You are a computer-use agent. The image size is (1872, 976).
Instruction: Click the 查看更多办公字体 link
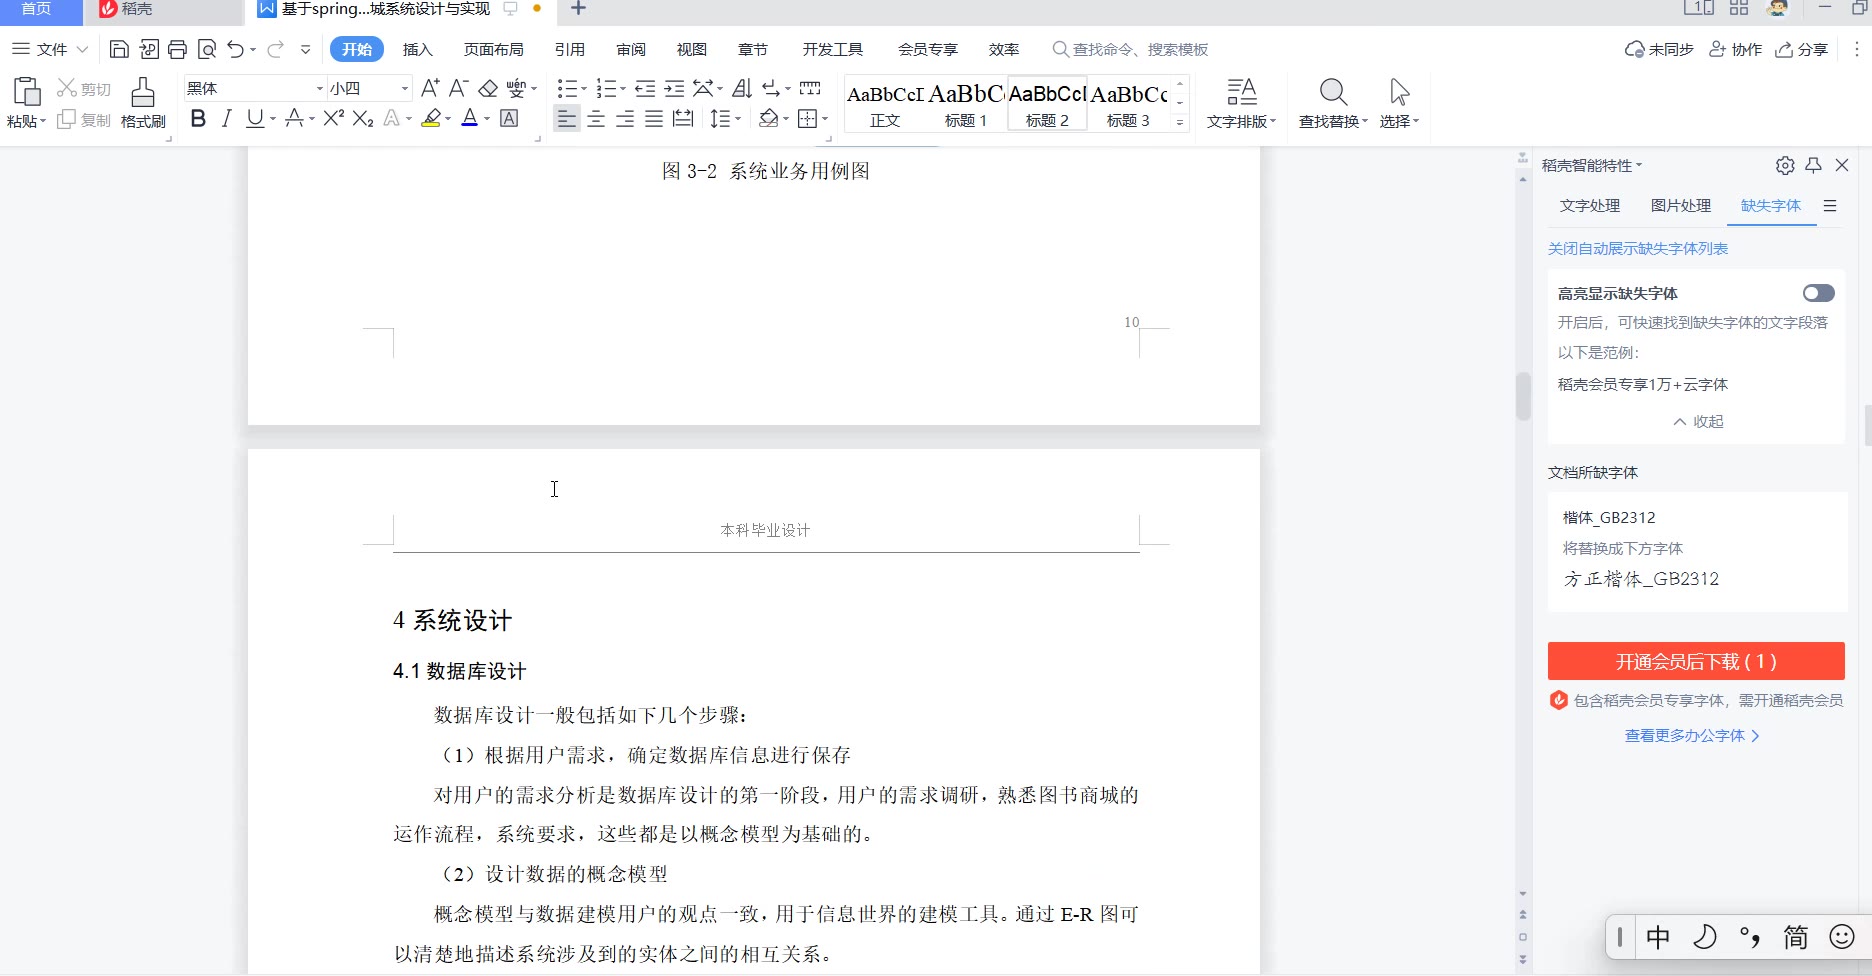coord(1692,735)
